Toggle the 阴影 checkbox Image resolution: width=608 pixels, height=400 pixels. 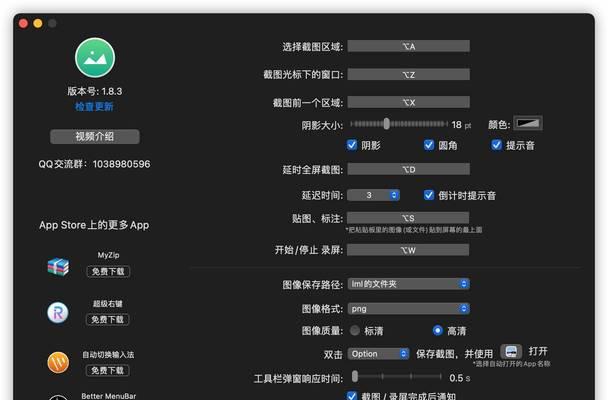coord(352,145)
